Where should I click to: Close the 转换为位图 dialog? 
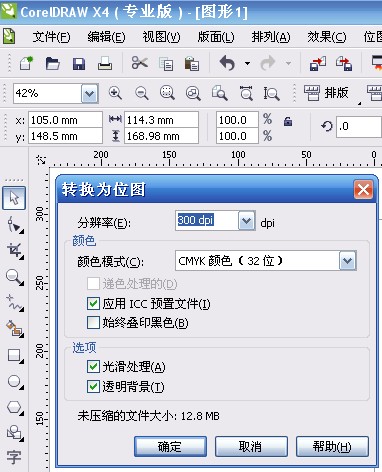pyautogui.click(x=363, y=190)
